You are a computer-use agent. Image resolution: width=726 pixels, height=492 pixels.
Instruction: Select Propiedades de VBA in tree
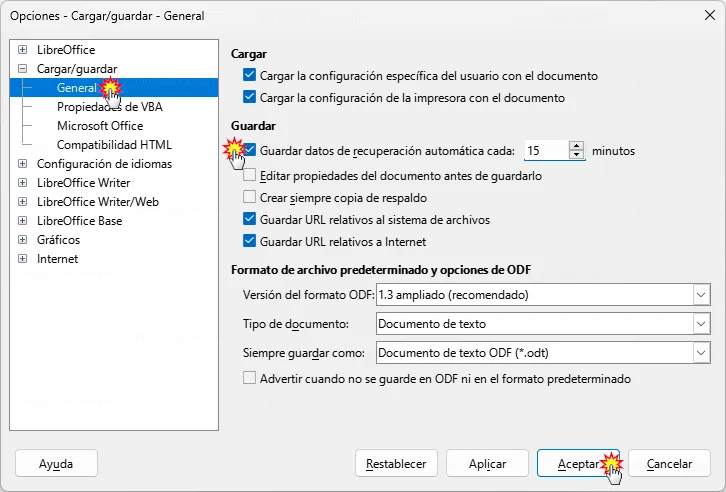point(110,106)
